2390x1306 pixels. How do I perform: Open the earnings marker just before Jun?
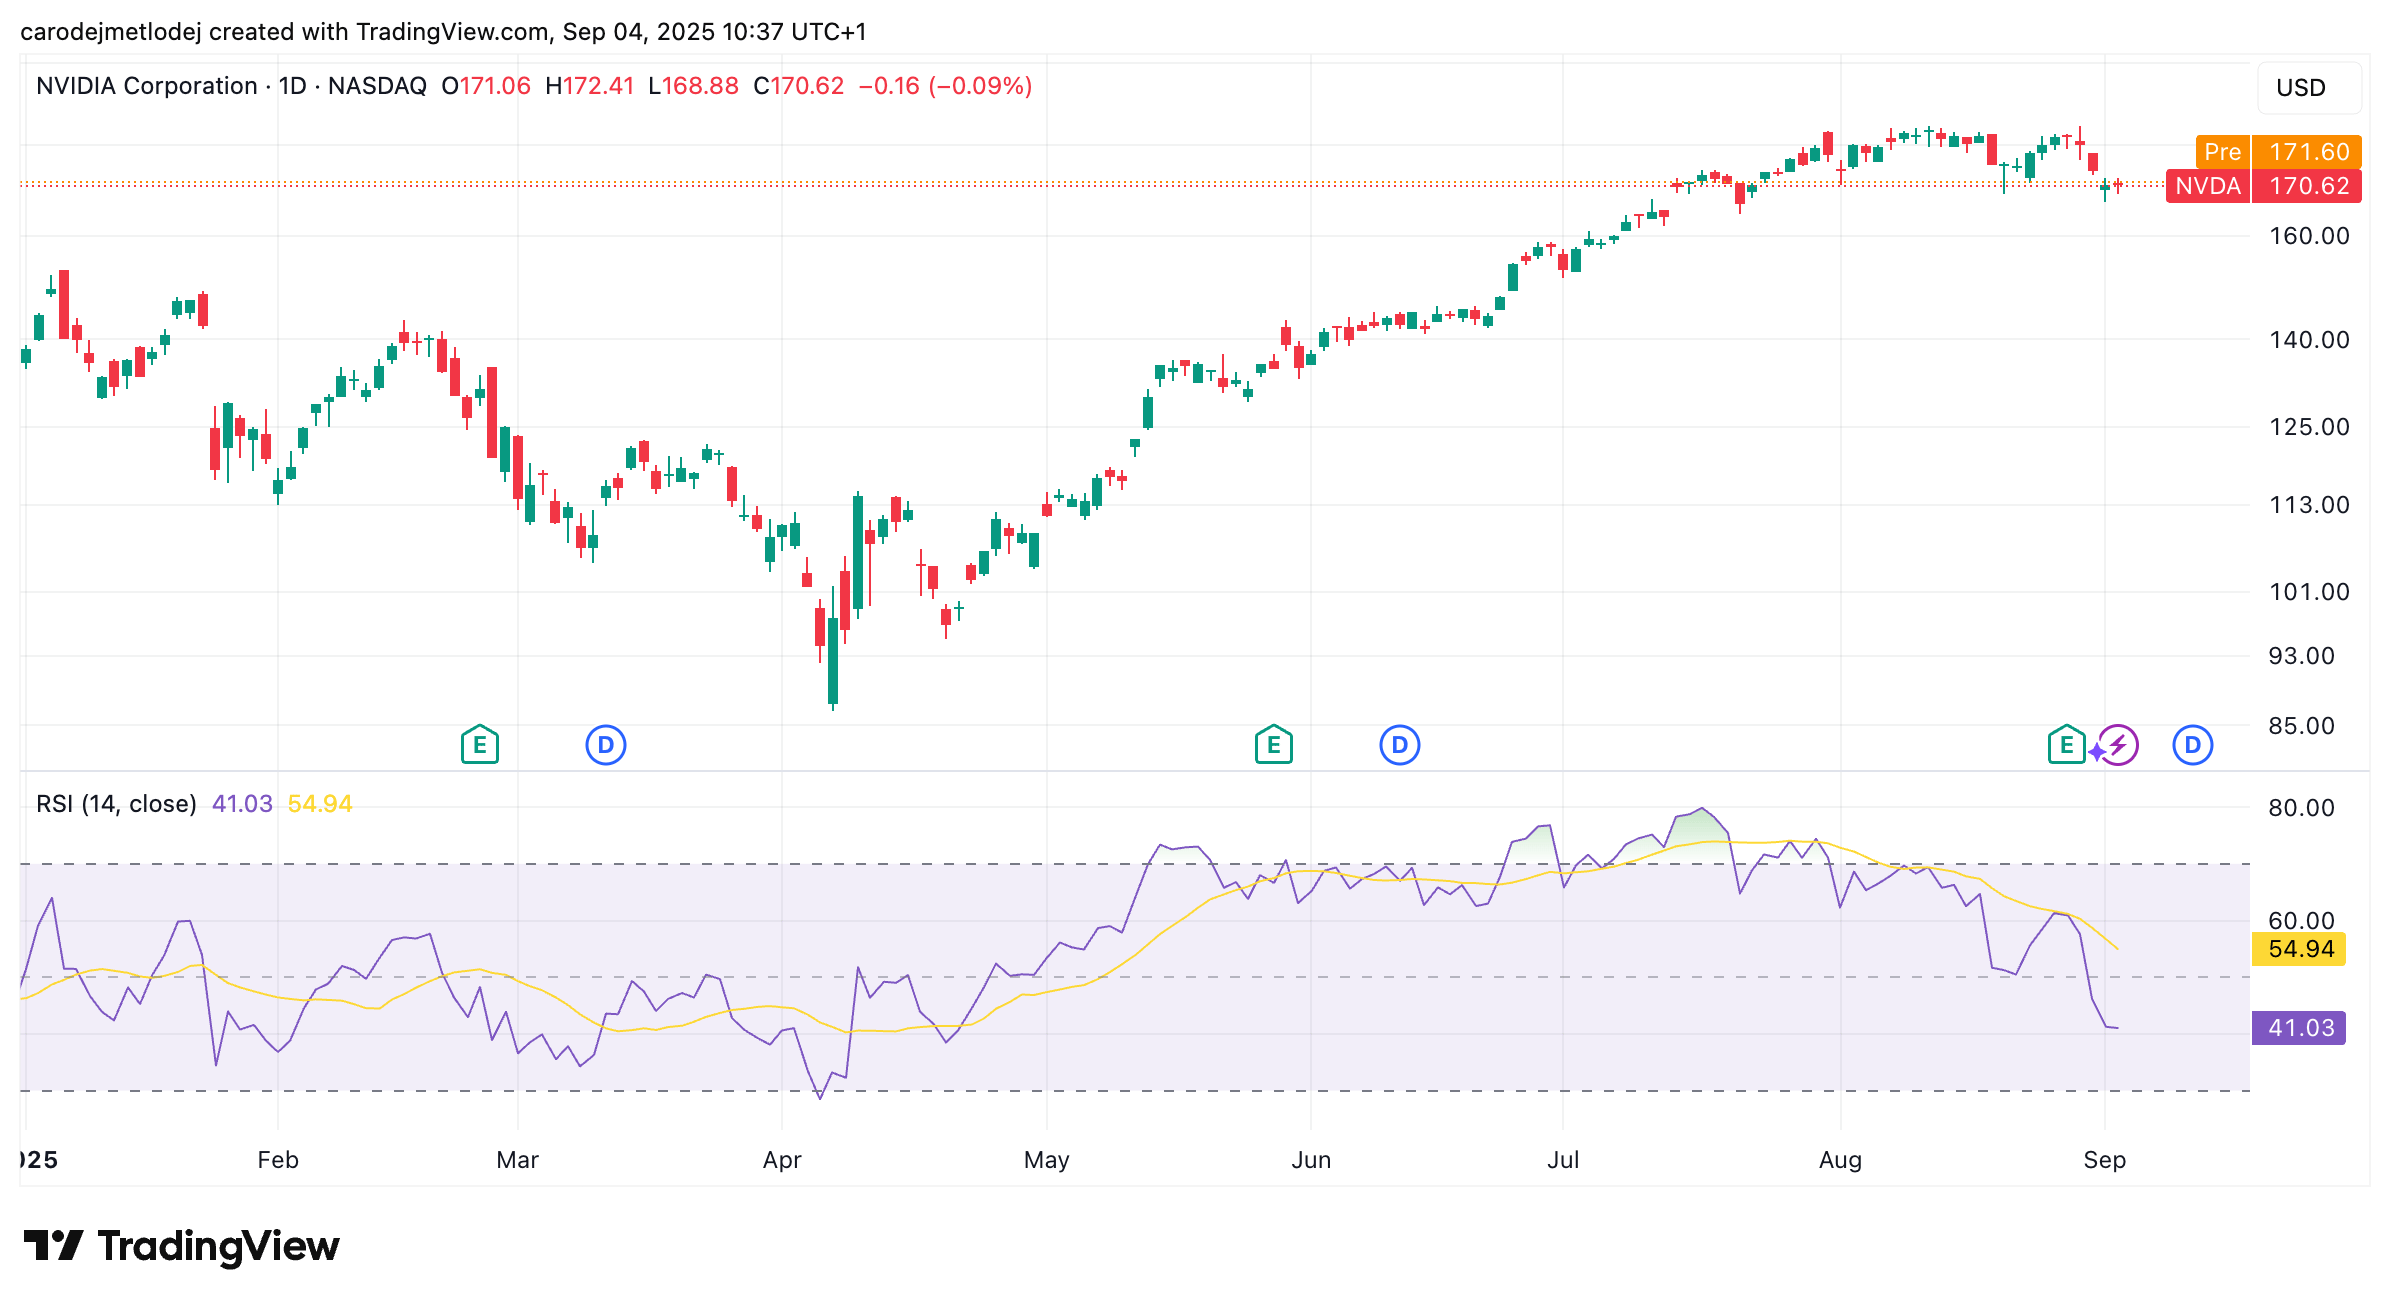tap(1274, 745)
